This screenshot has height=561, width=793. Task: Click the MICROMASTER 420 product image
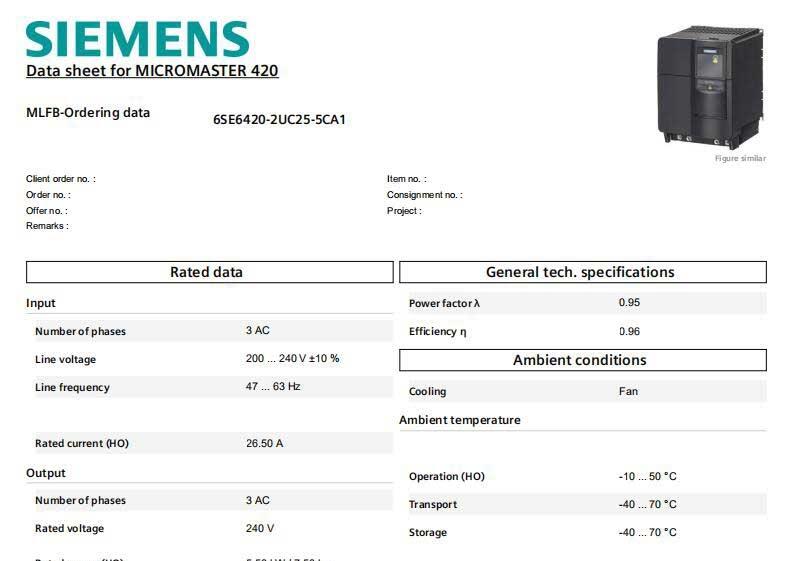pos(711,87)
